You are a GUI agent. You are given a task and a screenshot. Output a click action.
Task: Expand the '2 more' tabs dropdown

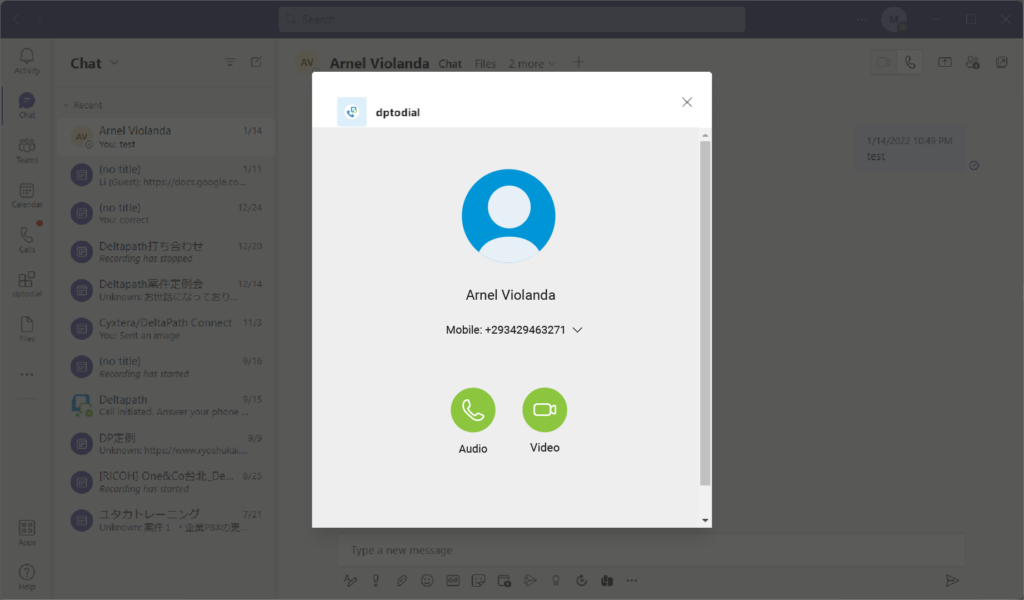click(x=532, y=63)
